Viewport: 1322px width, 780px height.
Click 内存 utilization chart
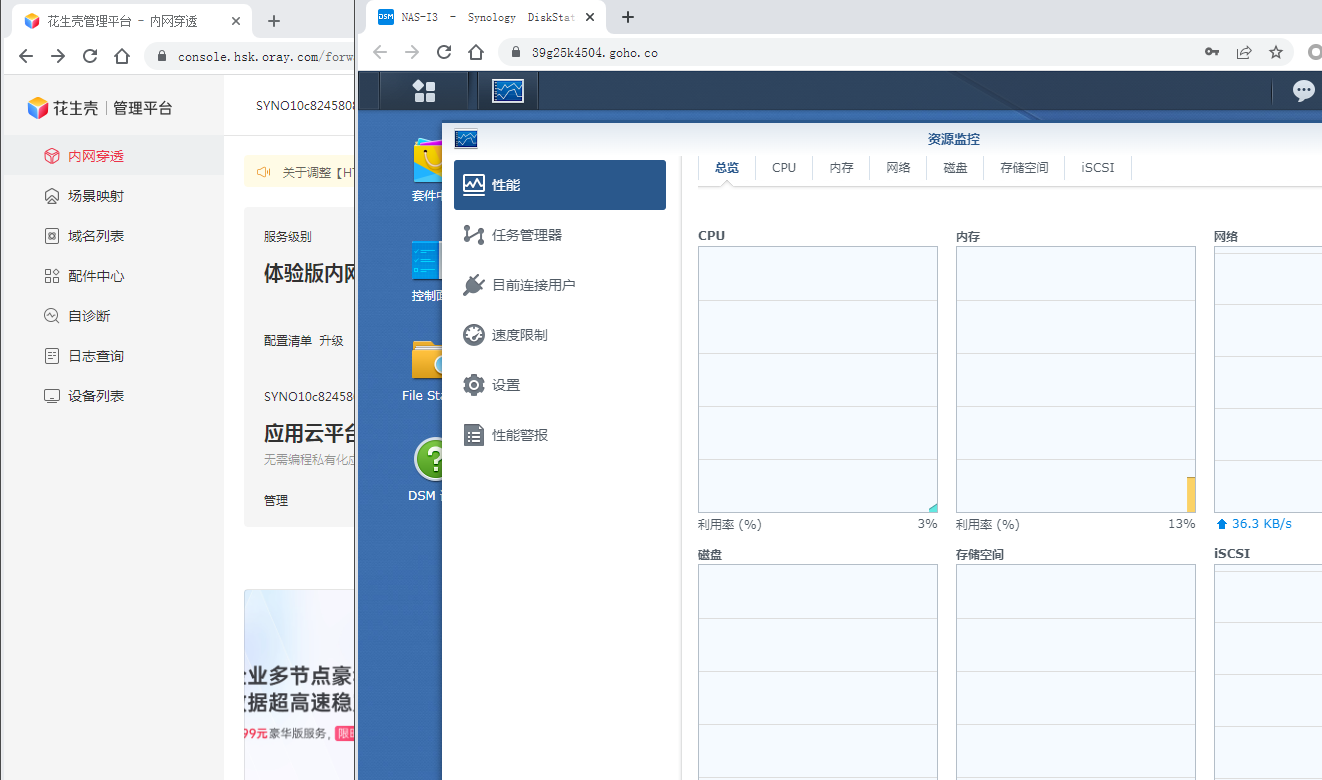click(1076, 380)
